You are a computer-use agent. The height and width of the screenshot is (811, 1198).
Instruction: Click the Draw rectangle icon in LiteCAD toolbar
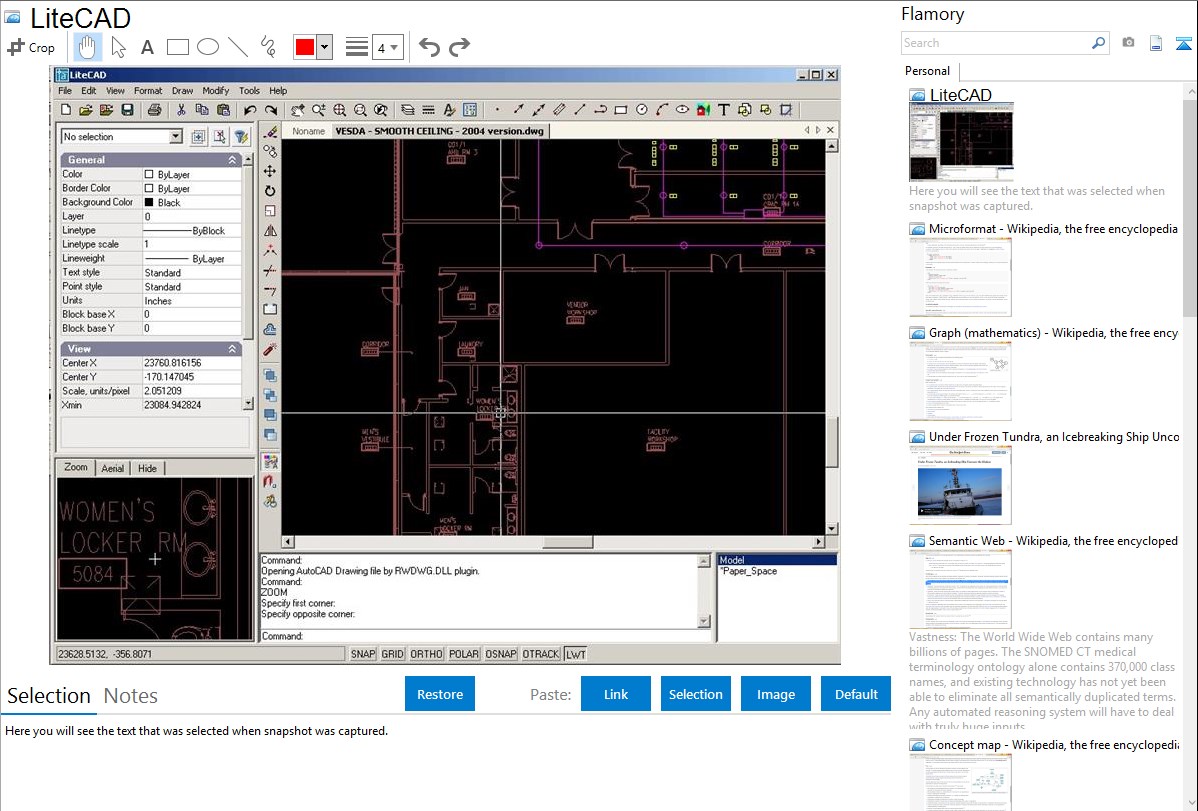620,110
